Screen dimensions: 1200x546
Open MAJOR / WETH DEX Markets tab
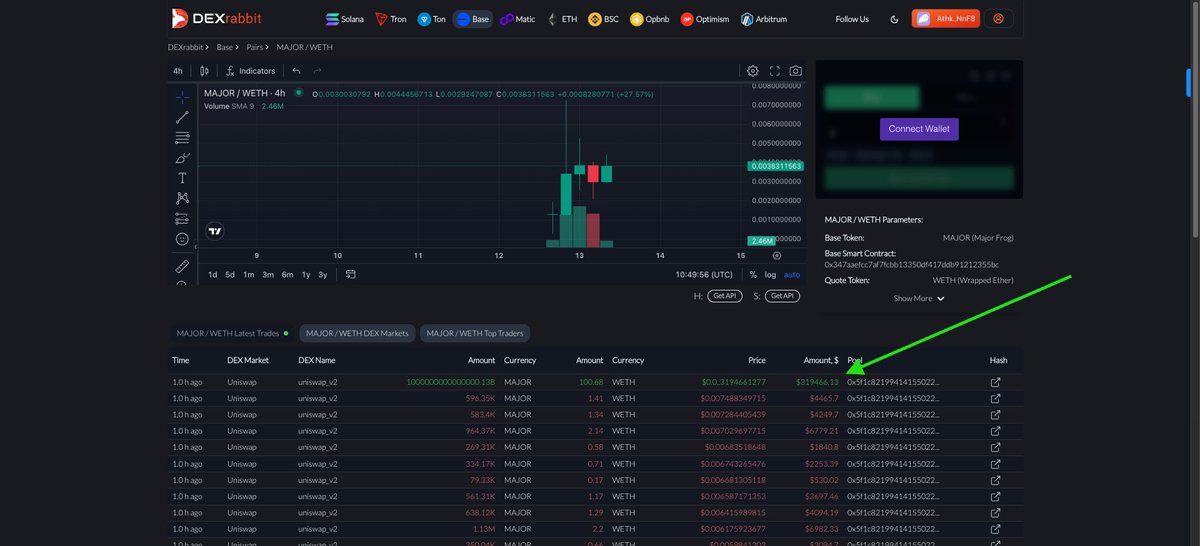[x=358, y=333]
